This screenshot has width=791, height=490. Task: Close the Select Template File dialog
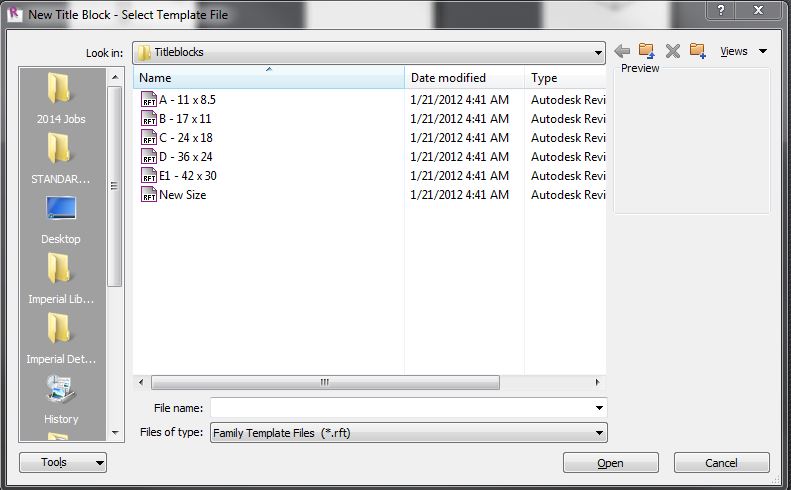point(758,10)
